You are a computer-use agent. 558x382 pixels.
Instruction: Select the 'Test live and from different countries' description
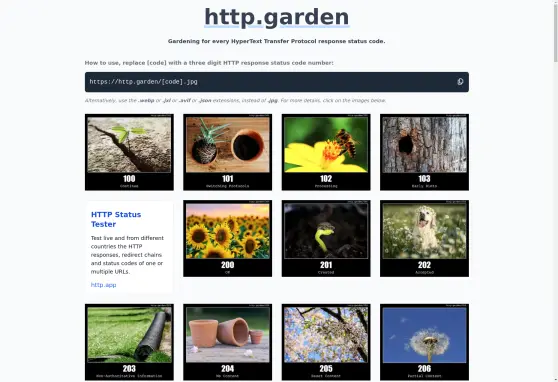[127, 255]
